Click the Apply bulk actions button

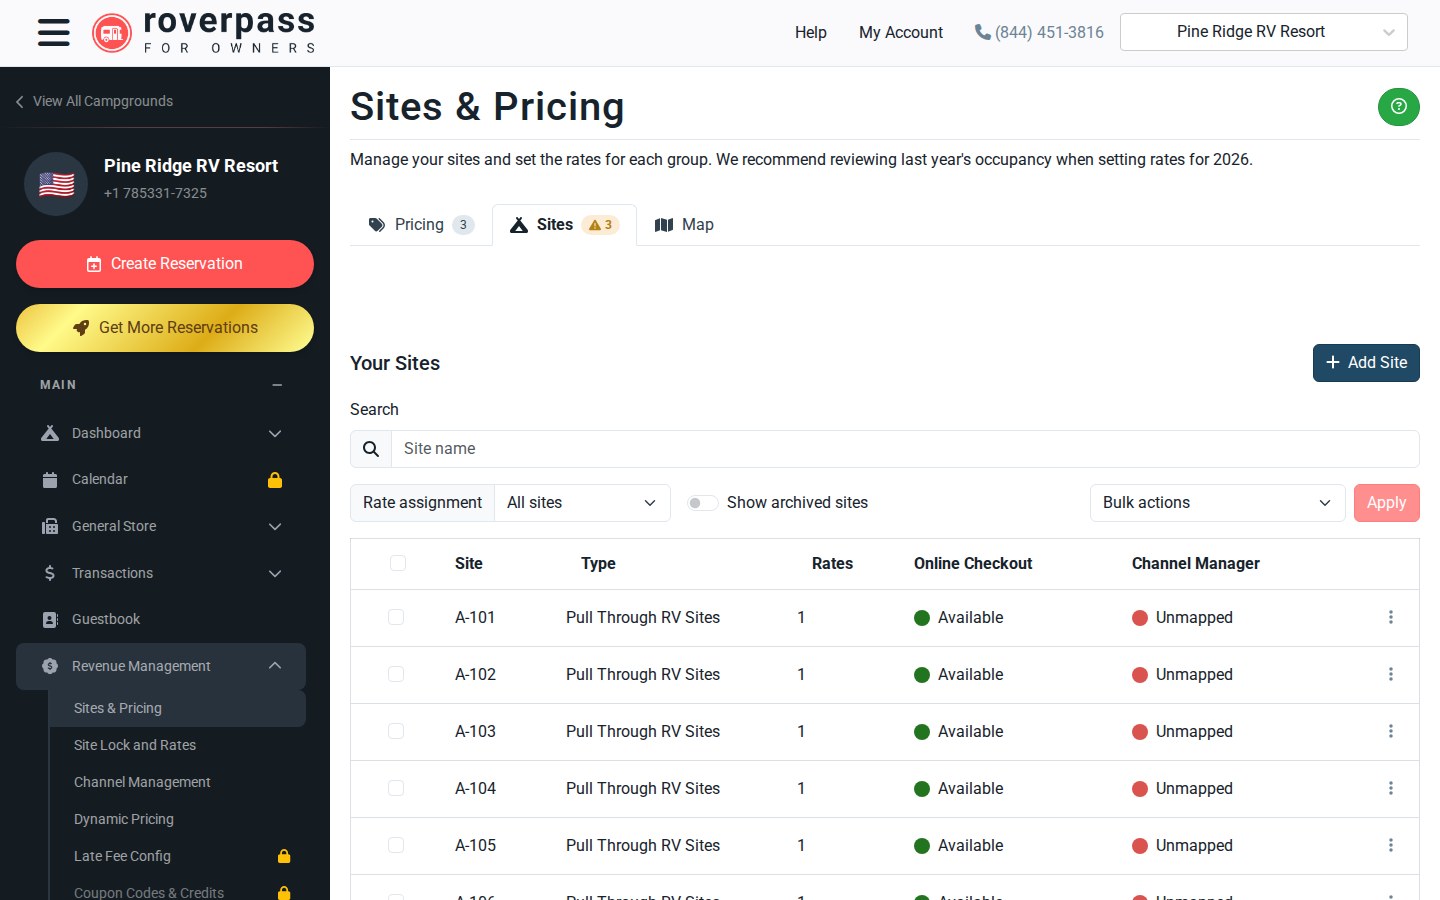pyautogui.click(x=1386, y=503)
